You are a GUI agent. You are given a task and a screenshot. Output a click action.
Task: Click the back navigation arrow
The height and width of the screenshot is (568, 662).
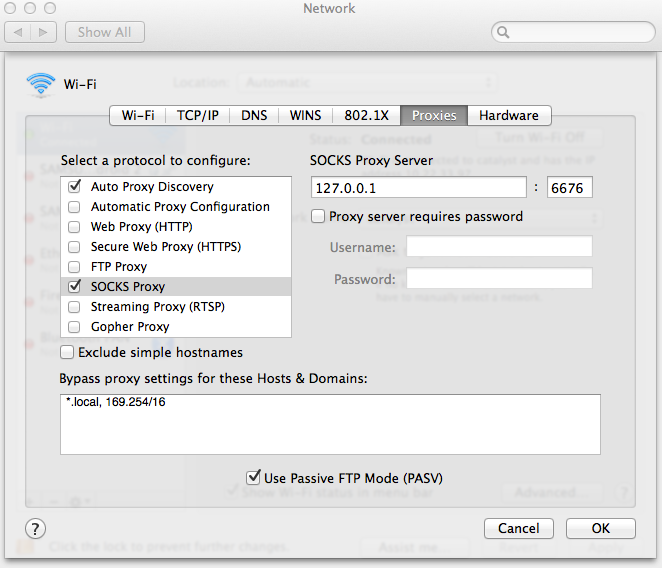(x=18, y=32)
